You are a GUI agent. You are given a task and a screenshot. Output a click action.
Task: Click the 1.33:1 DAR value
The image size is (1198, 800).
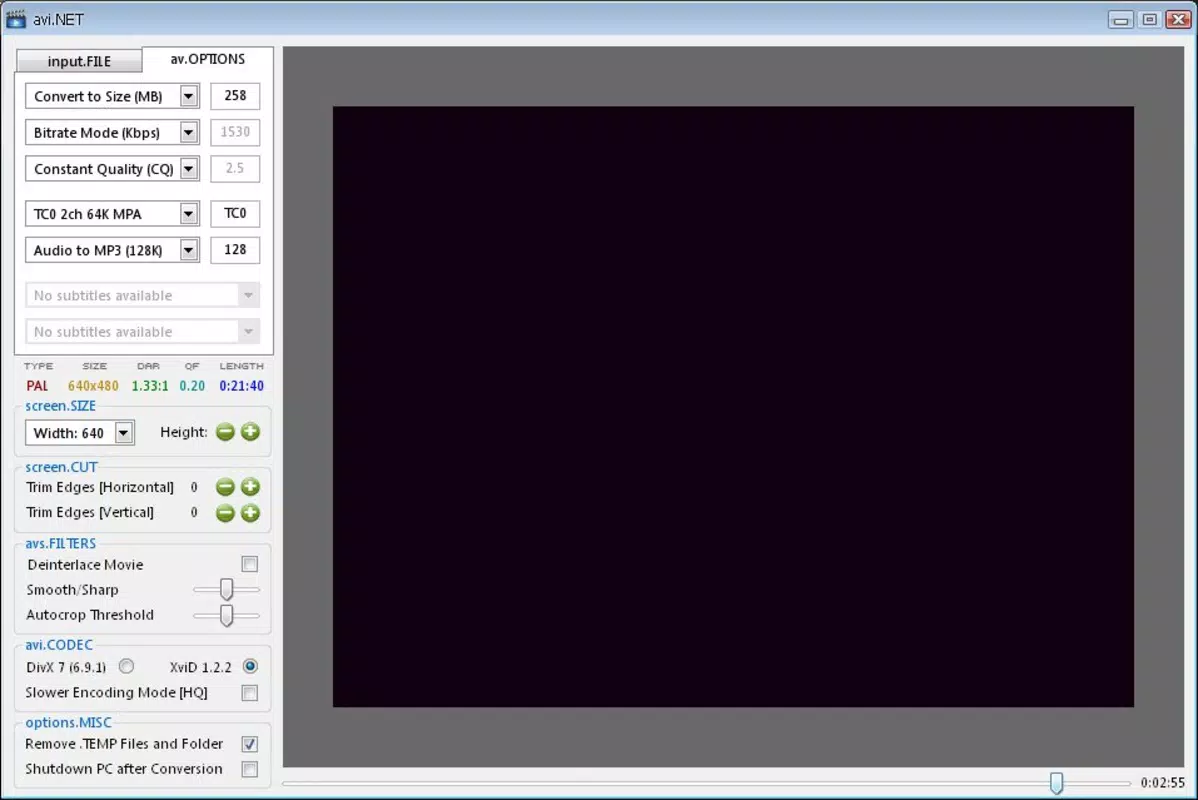[150, 386]
